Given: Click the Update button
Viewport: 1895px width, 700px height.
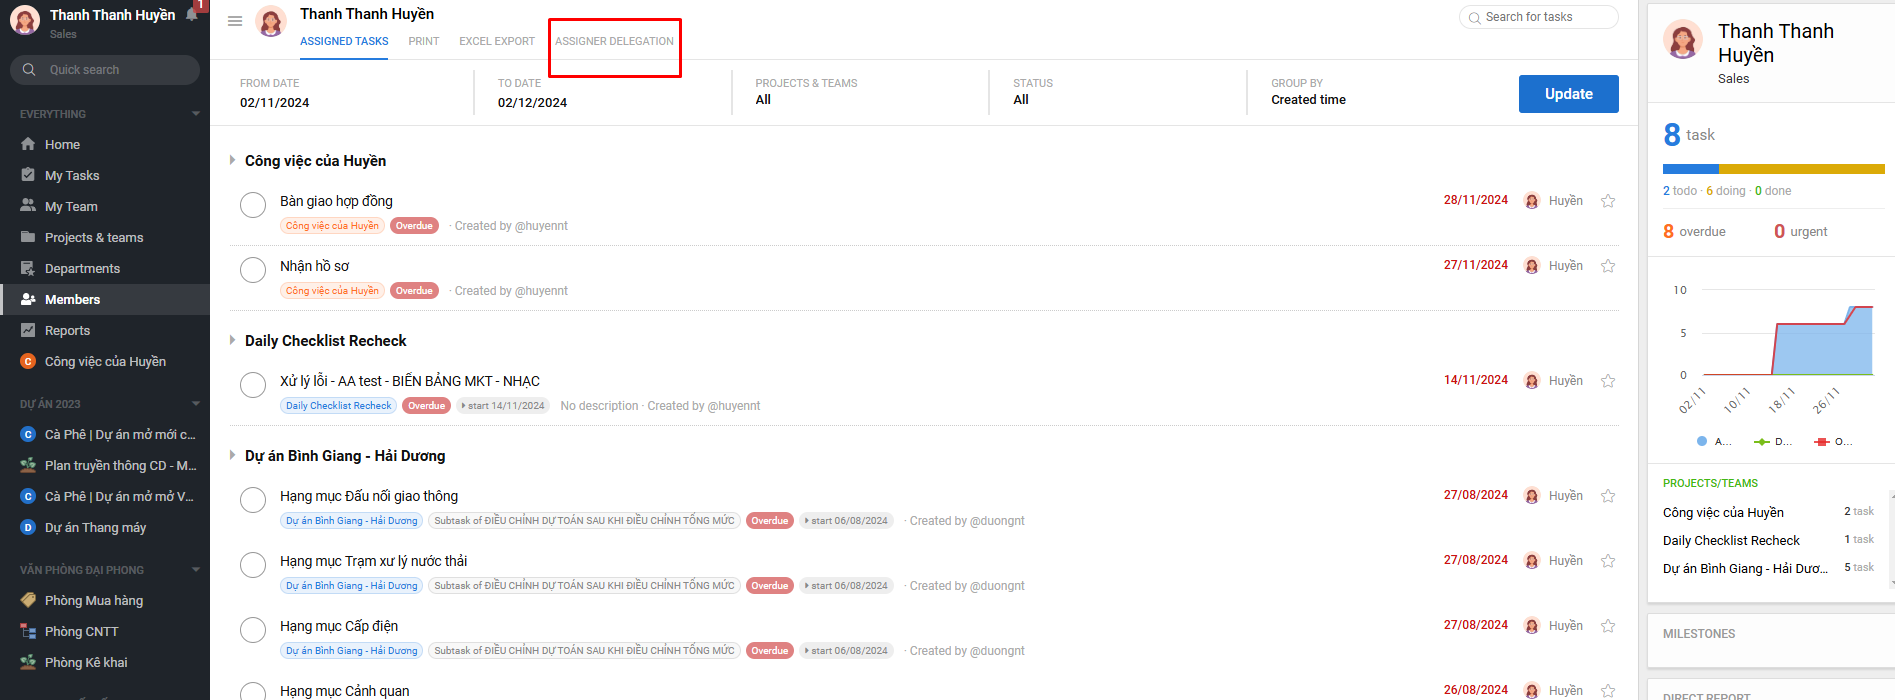Looking at the screenshot, I should click(x=1568, y=94).
